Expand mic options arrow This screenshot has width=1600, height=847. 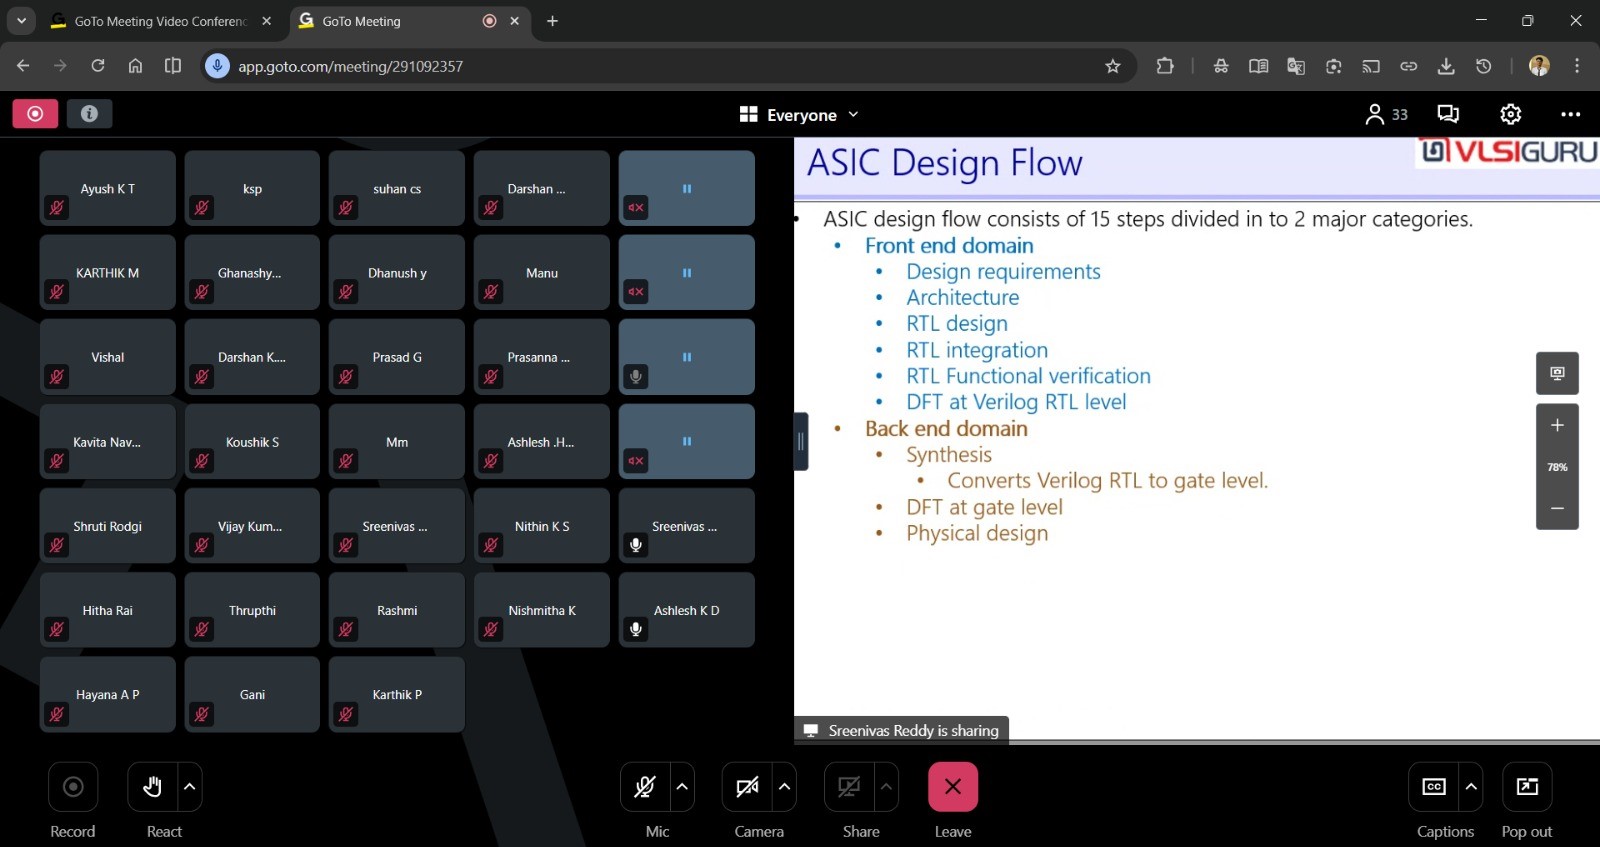pyautogui.click(x=682, y=788)
